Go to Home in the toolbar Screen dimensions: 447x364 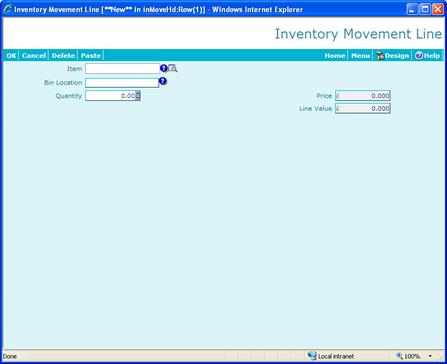[335, 56]
